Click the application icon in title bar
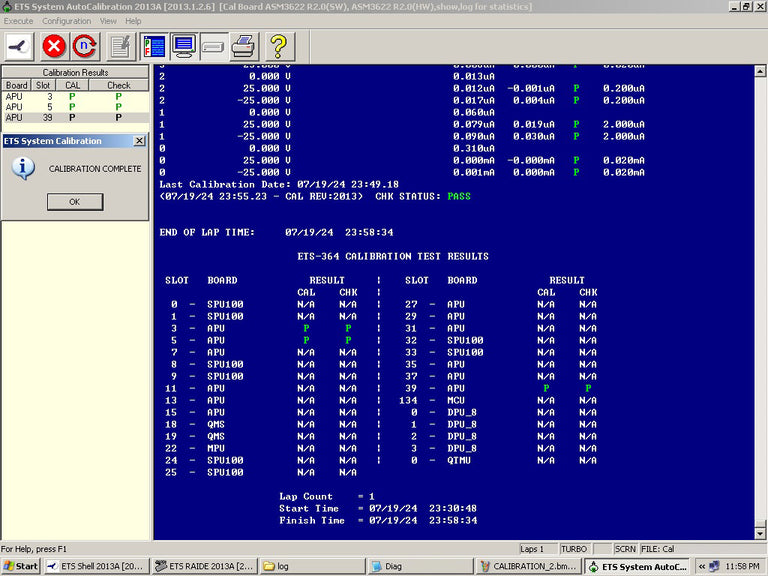The height and width of the screenshot is (576, 768). [7, 6]
